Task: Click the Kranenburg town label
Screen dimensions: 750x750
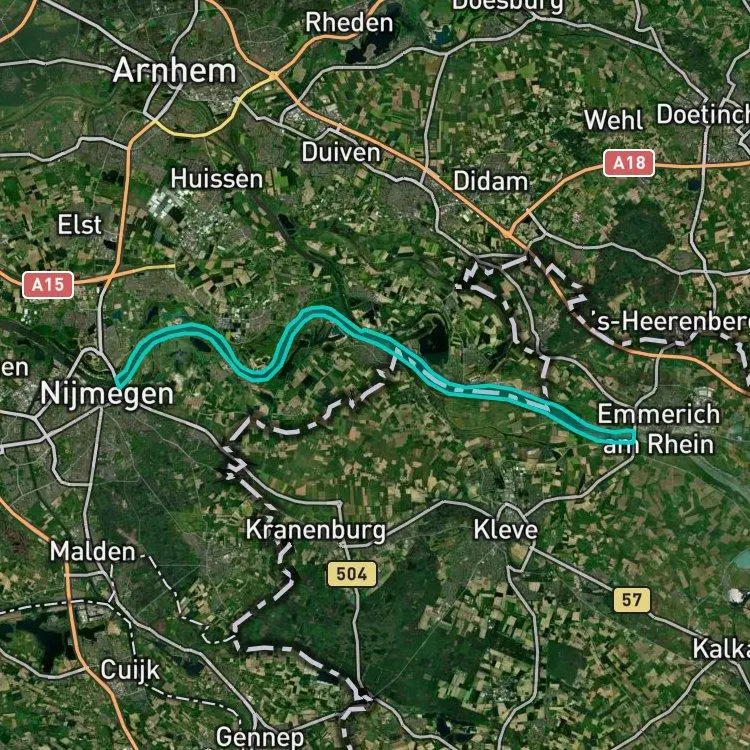Action: (x=316, y=530)
